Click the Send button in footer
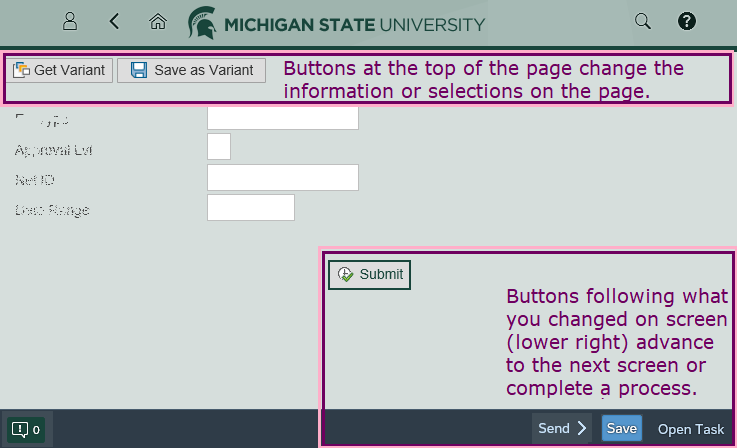 [562, 429]
